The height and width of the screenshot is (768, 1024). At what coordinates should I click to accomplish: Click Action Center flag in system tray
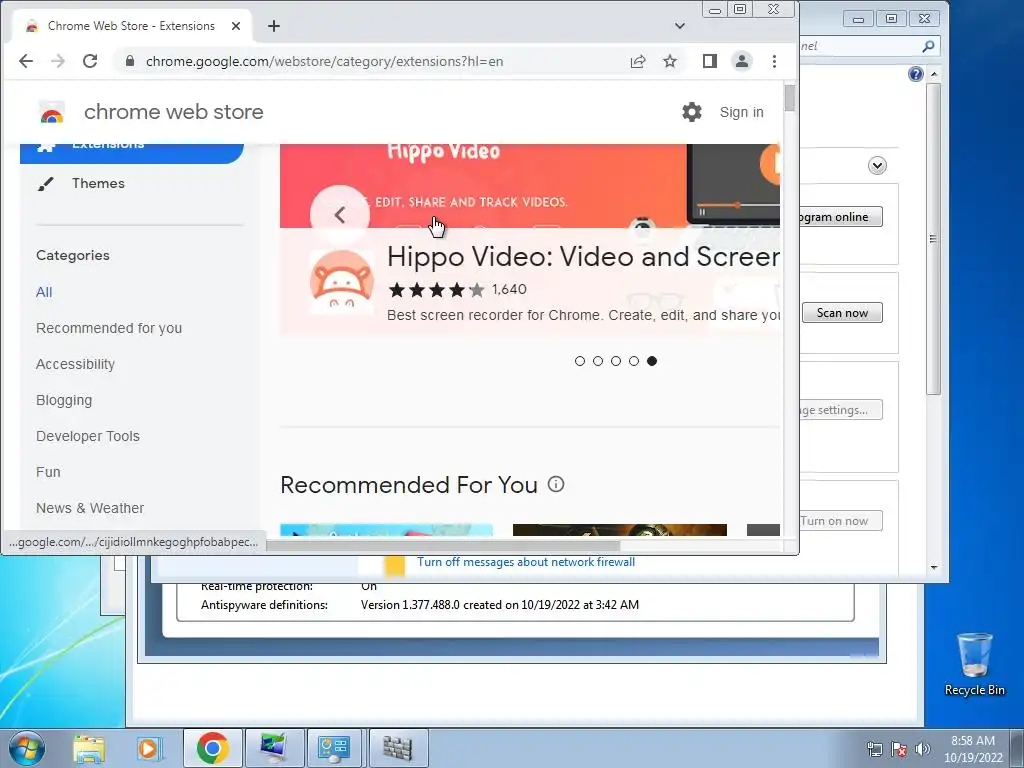(899, 749)
